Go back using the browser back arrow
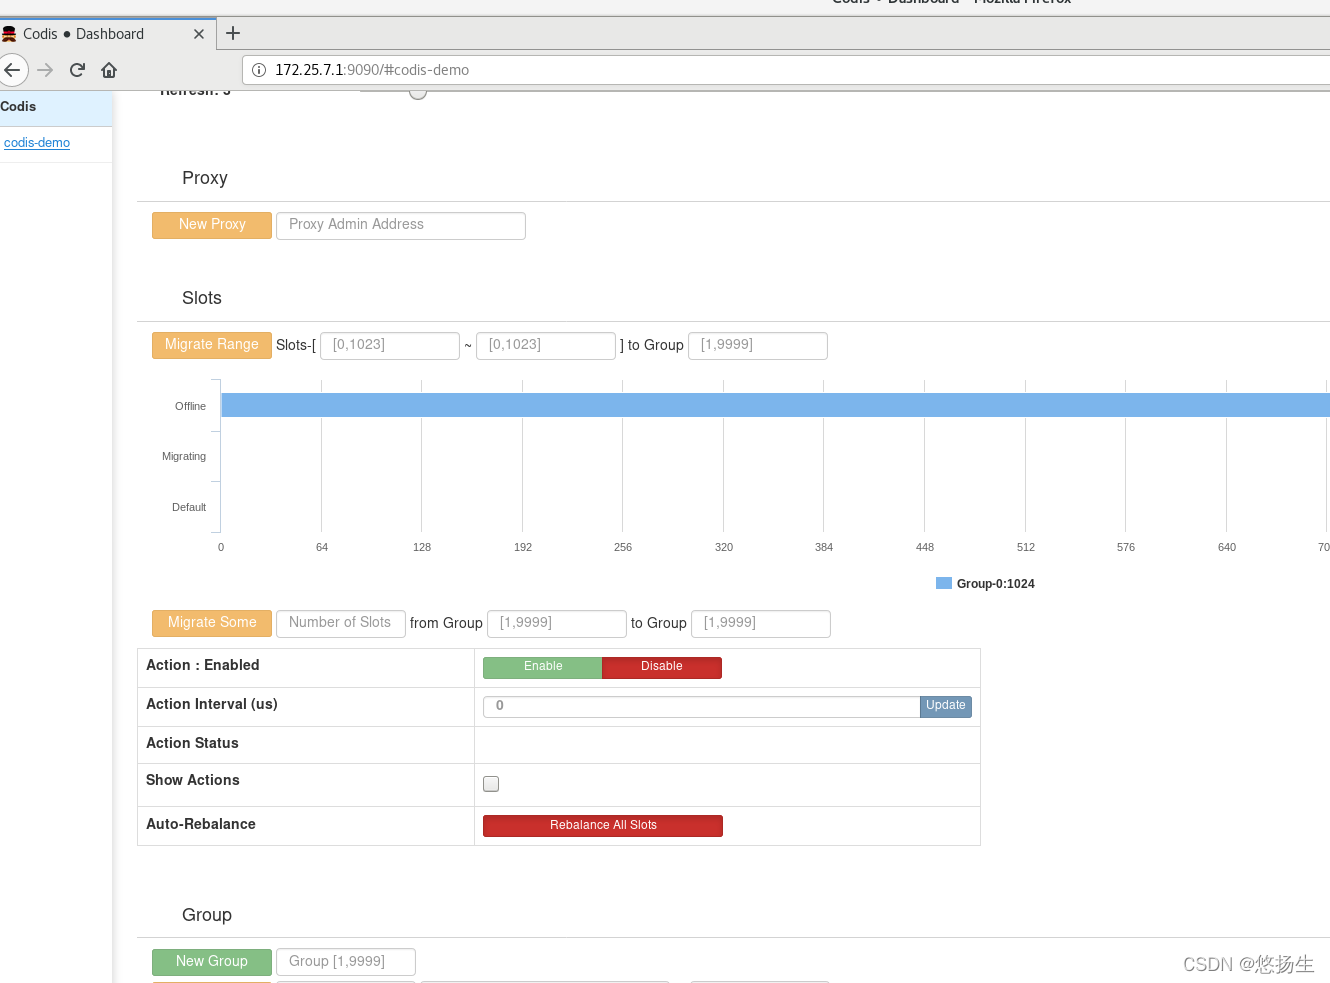 tap(12, 70)
